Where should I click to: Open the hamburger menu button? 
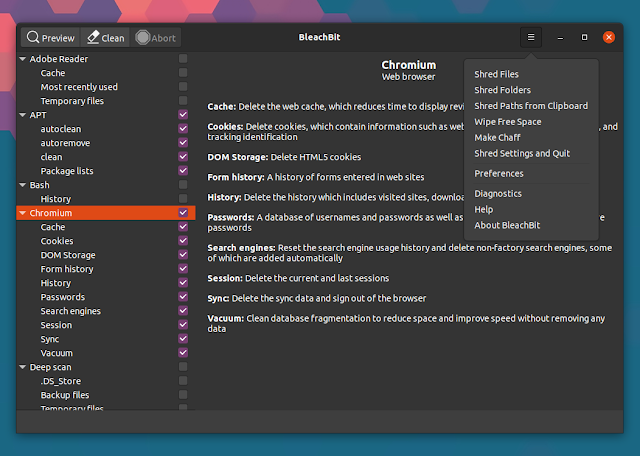pos(531,37)
